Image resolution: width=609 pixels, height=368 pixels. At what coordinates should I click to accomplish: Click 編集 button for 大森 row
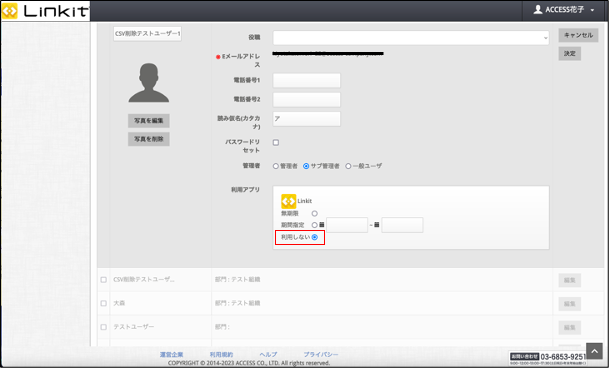tap(570, 304)
